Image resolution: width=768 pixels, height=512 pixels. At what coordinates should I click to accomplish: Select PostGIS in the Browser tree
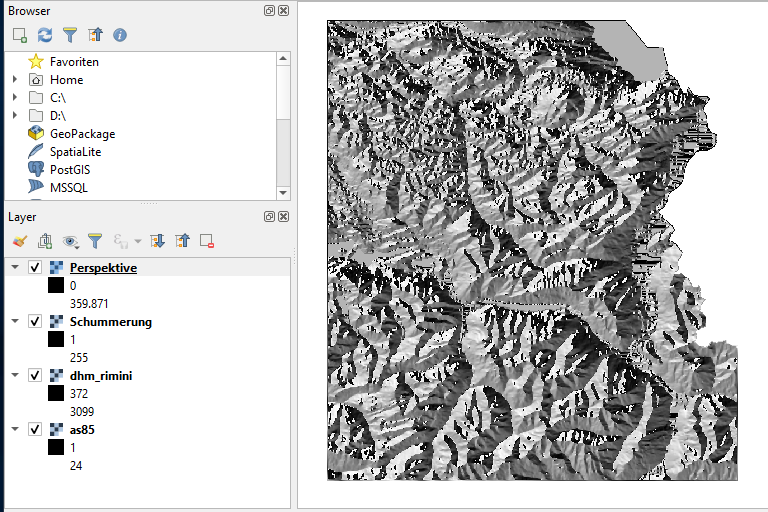70,170
